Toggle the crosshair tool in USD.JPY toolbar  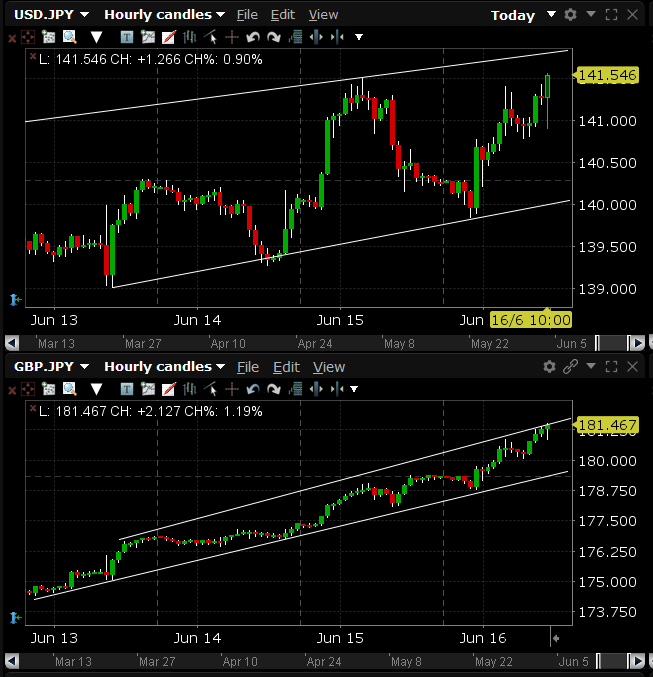[232, 38]
